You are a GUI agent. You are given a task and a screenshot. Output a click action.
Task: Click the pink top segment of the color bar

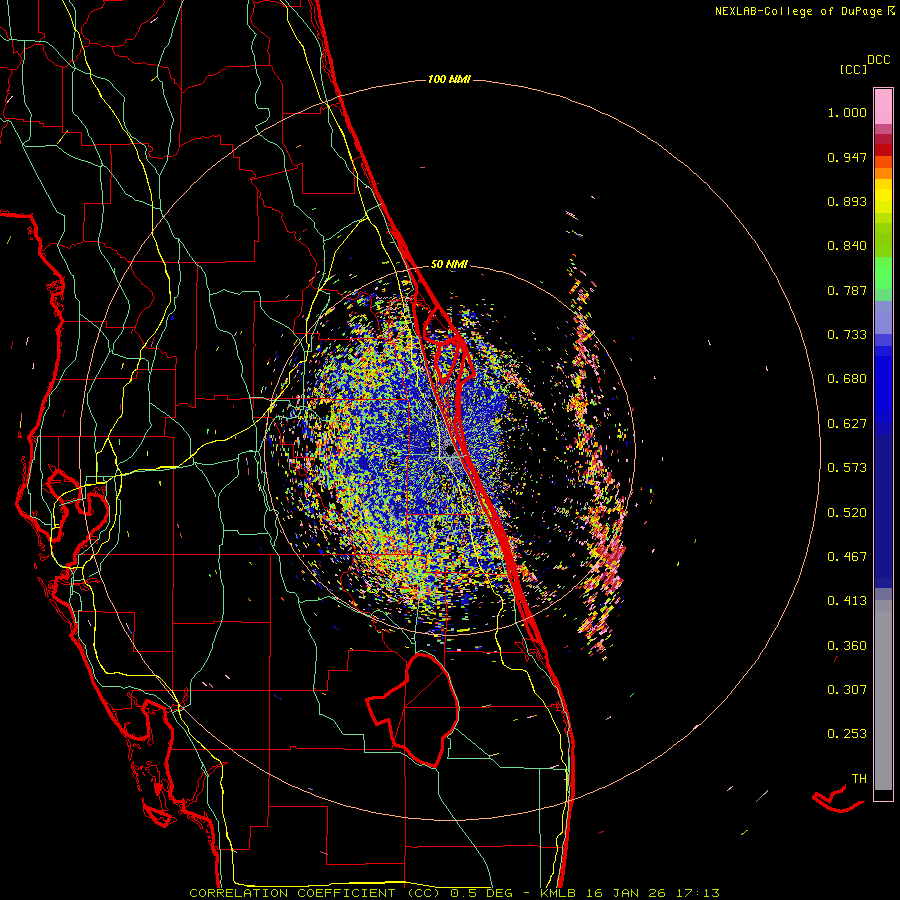[x=883, y=107]
